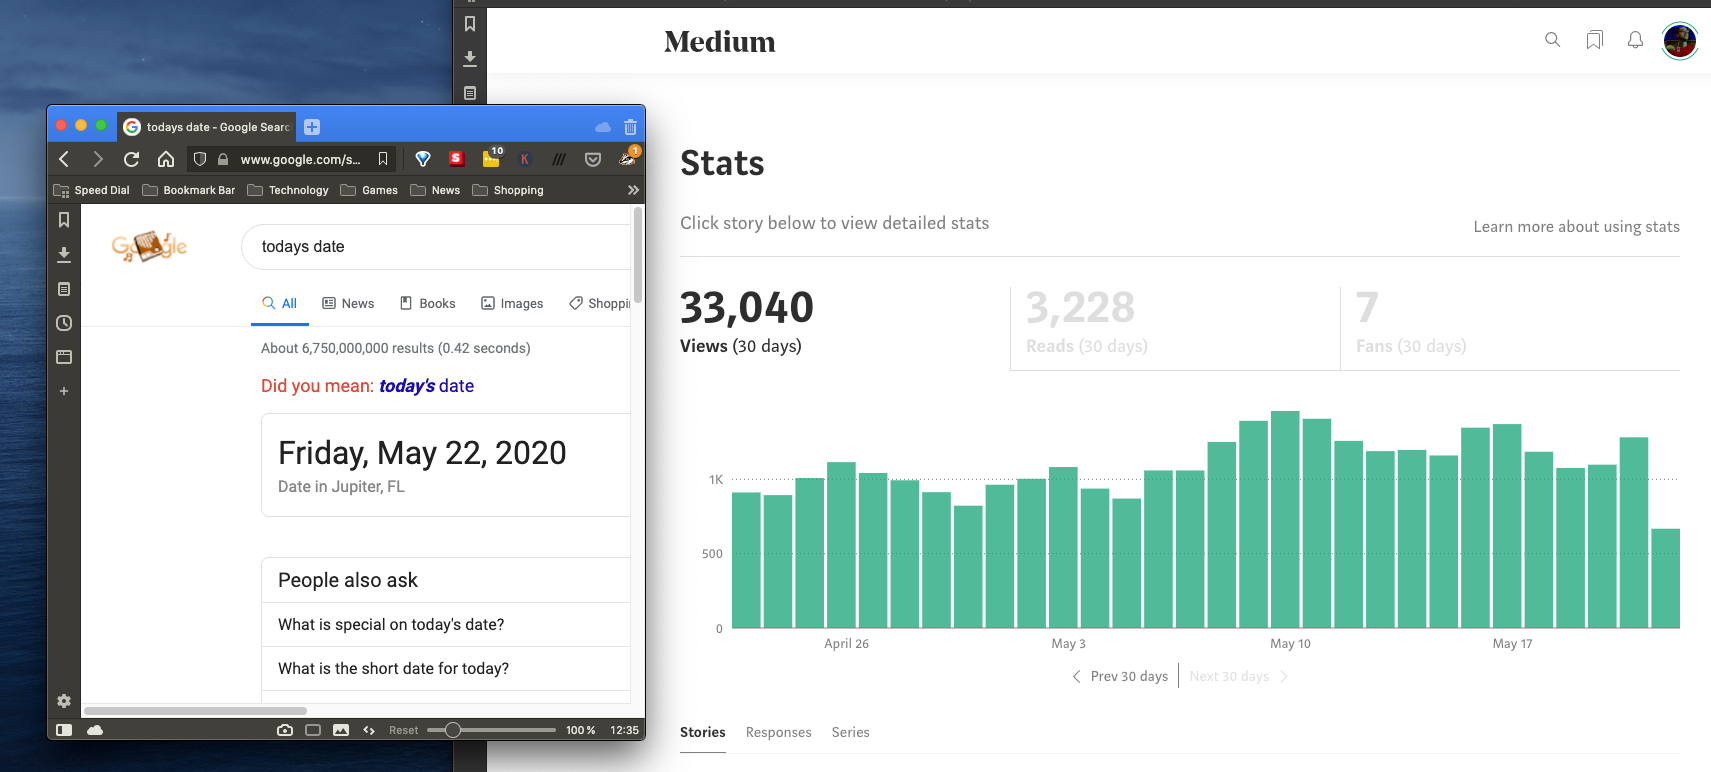This screenshot has width=1711, height=772.
Task: Toggle the side panel from status bar
Action: pyautogui.click(x=64, y=730)
